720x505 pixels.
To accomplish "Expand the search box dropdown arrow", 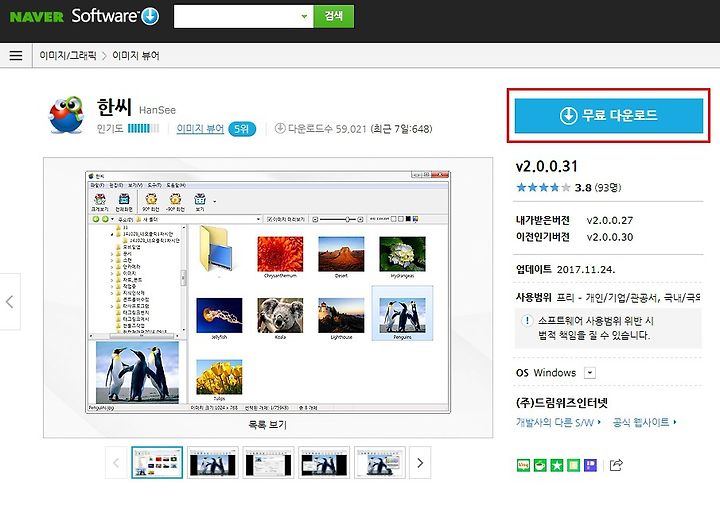I will coord(304,17).
